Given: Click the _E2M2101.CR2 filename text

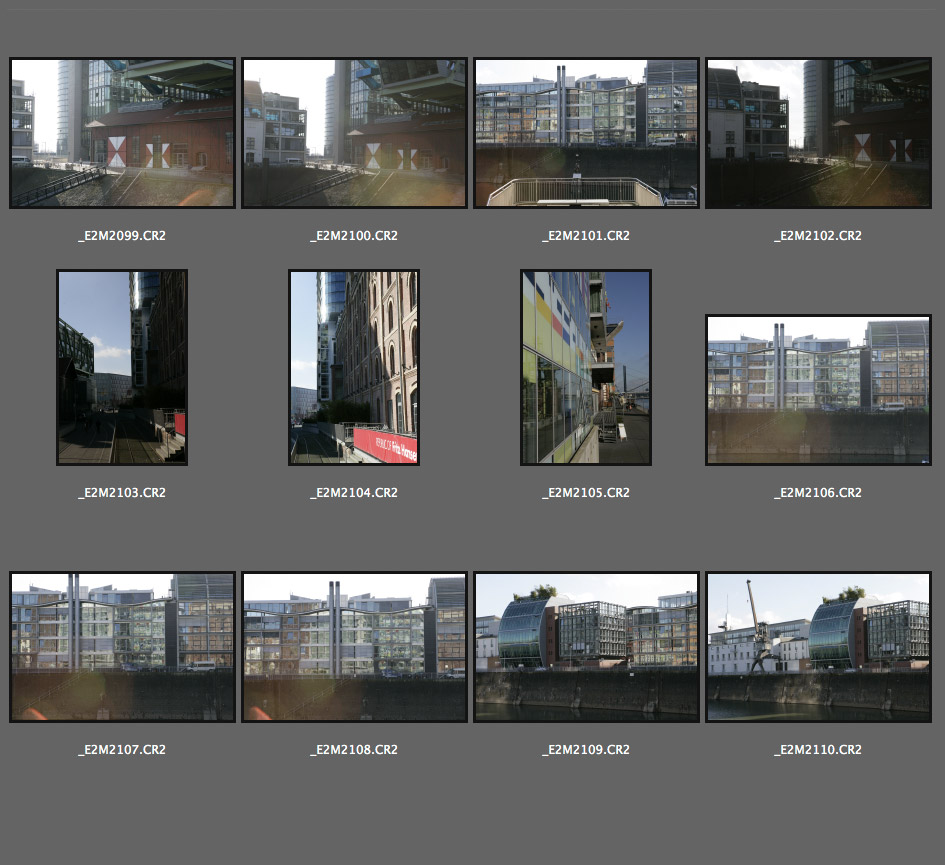Looking at the screenshot, I should (586, 236).
